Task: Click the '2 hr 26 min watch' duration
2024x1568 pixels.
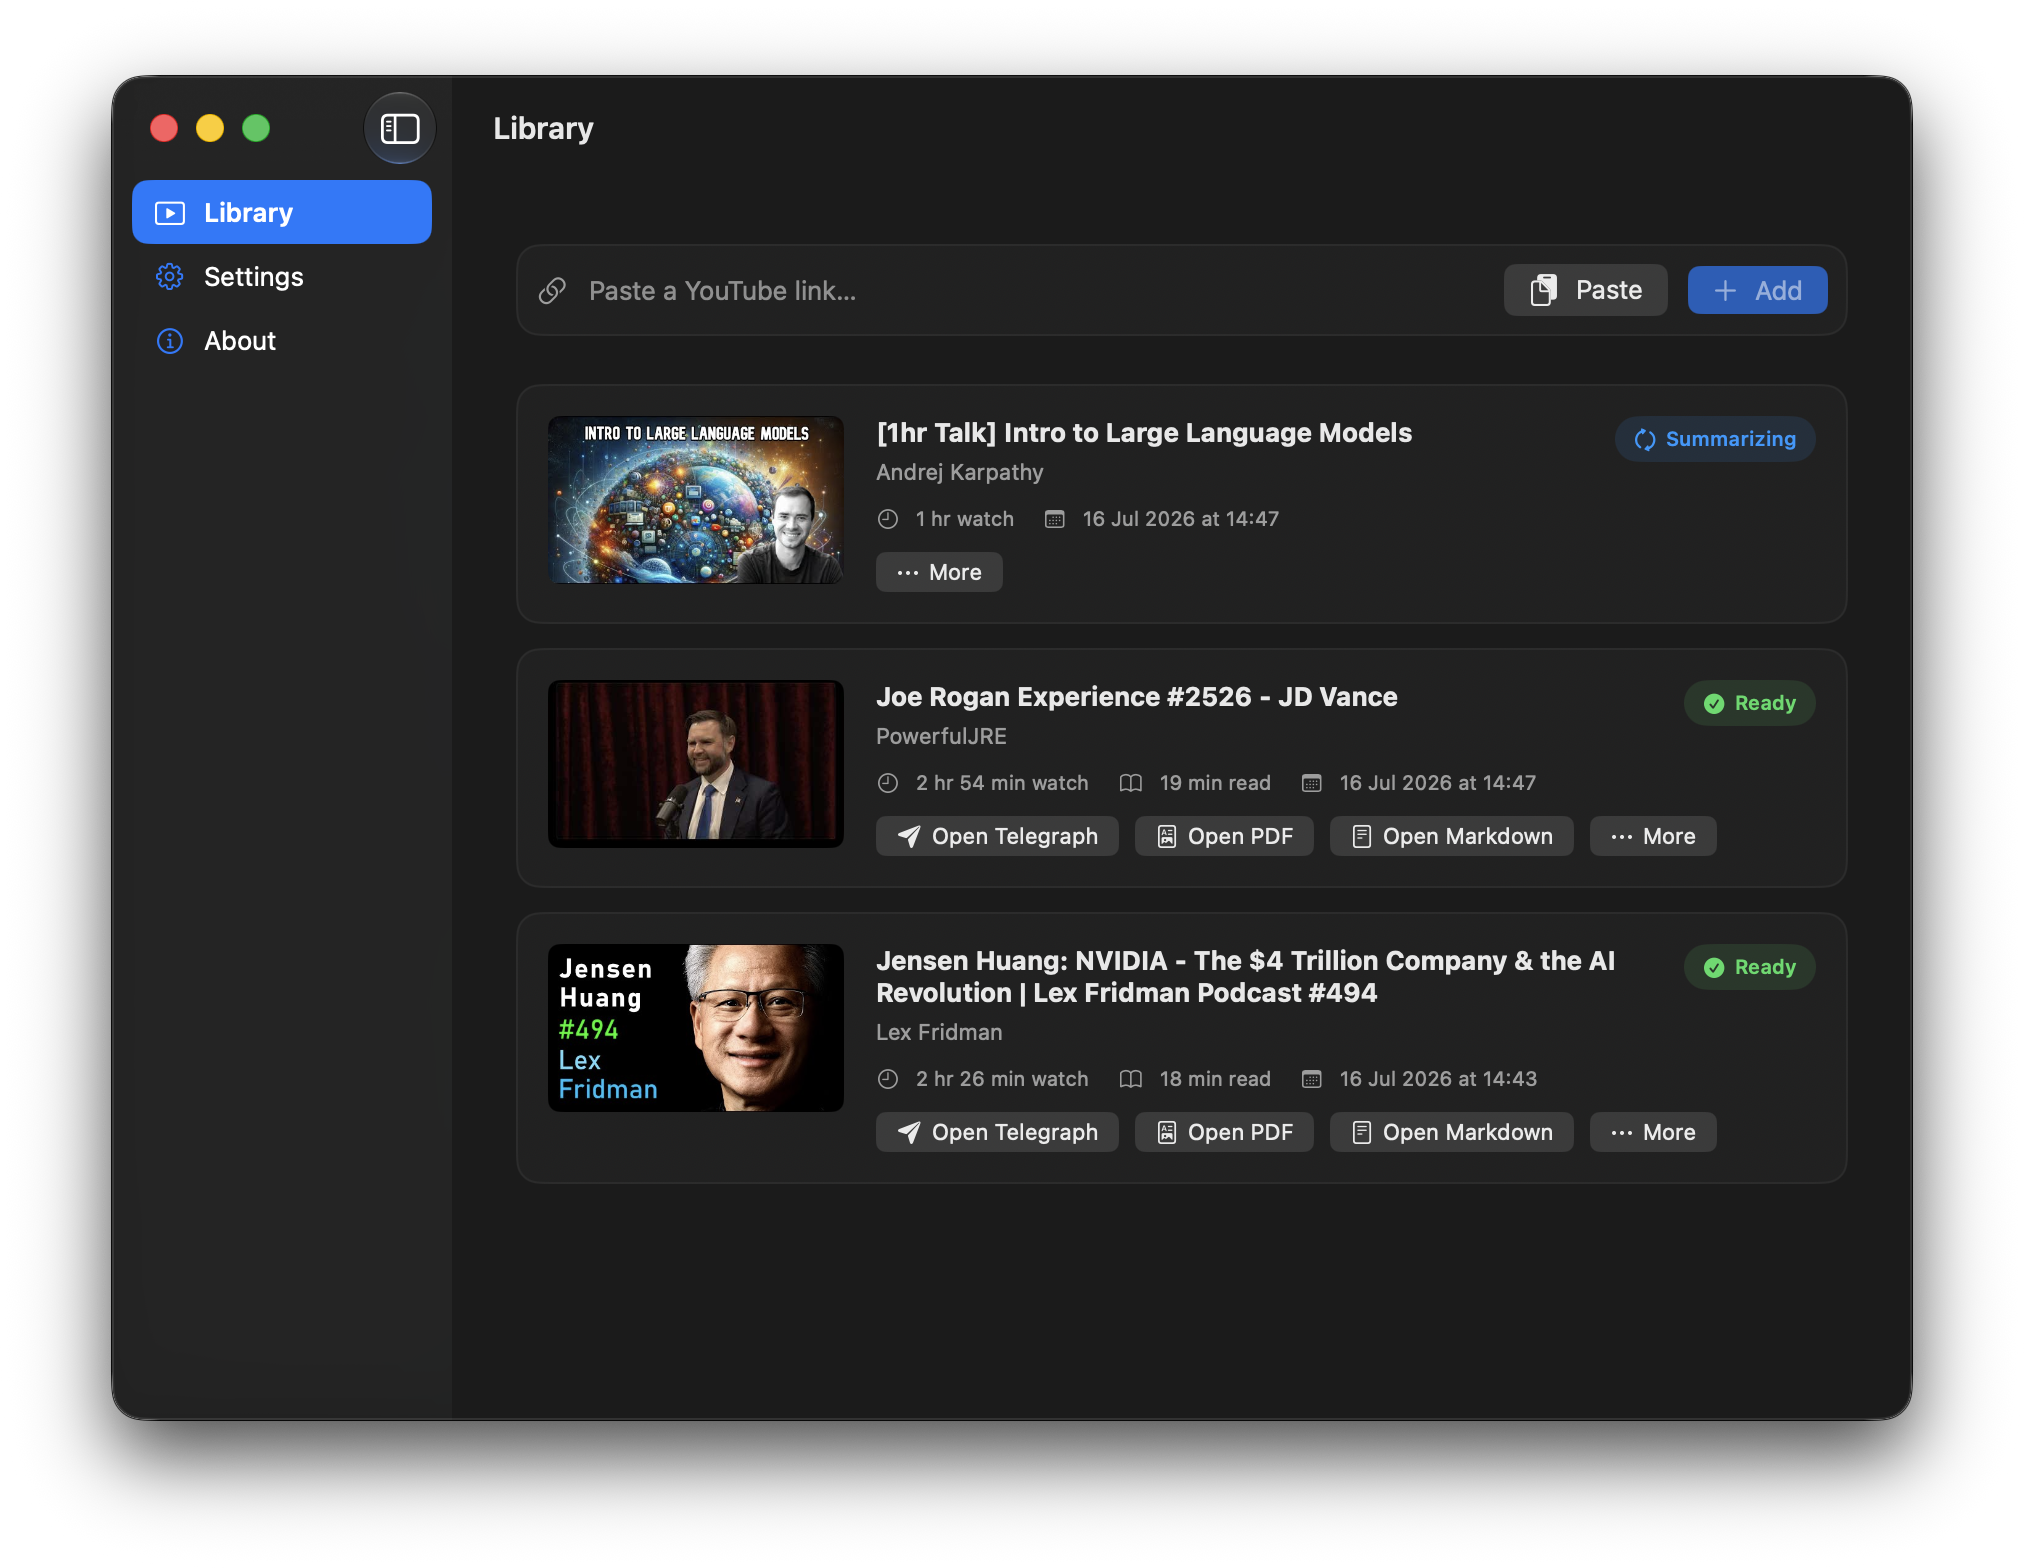Action: [x=1002, y=1079]
